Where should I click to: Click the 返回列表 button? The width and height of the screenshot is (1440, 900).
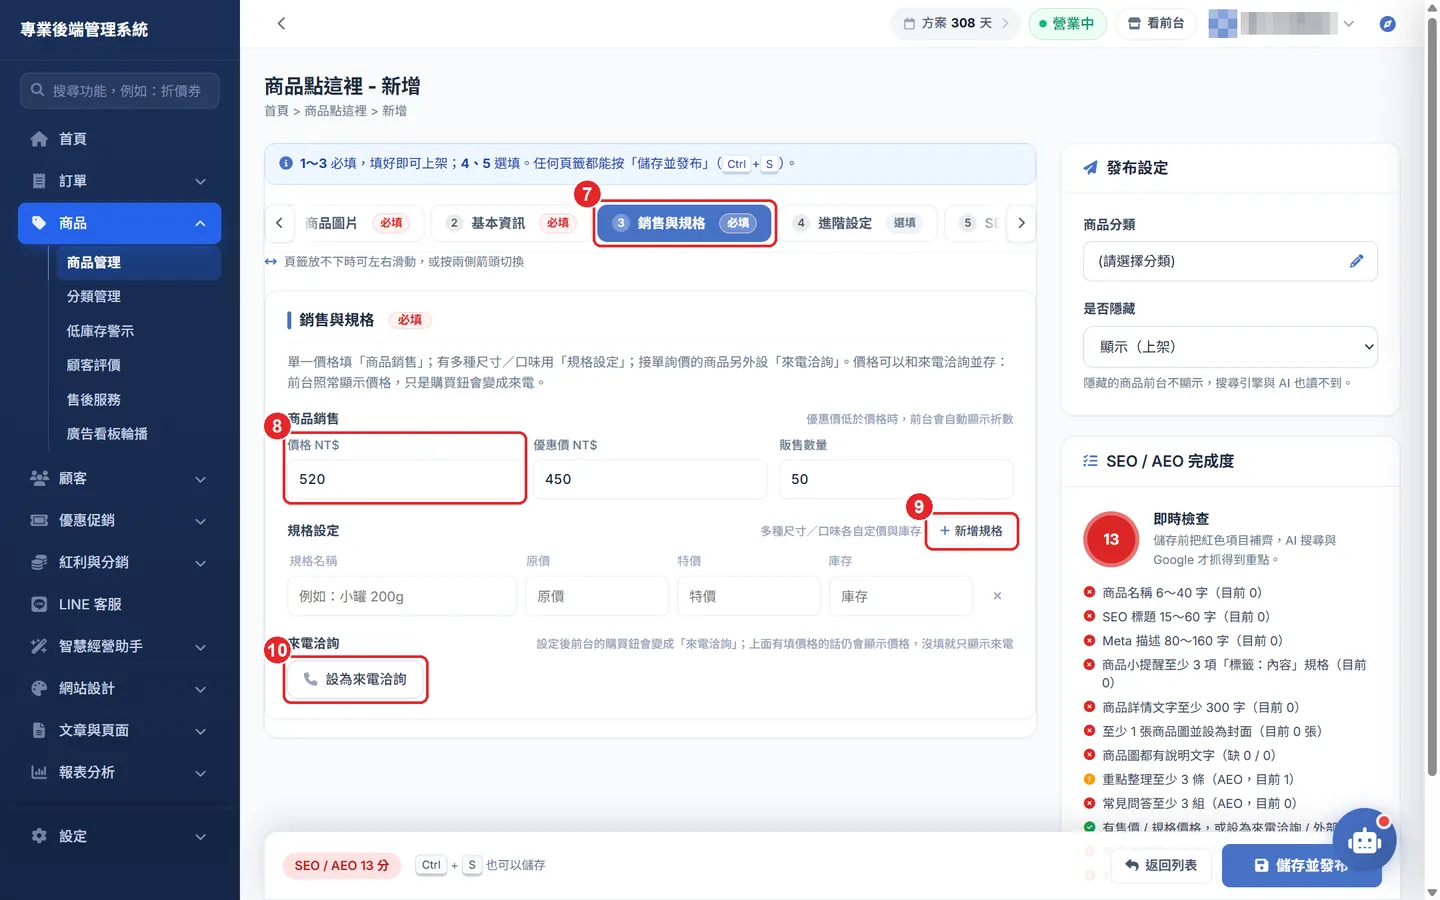tap(1161, 865)
